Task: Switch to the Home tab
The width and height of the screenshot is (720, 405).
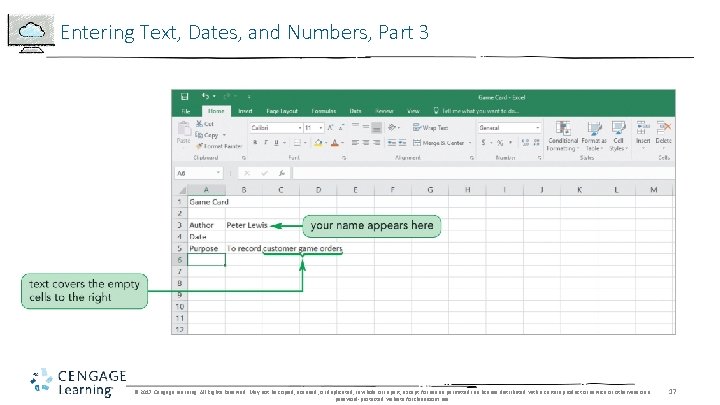Action: click(x=216, y=111)
